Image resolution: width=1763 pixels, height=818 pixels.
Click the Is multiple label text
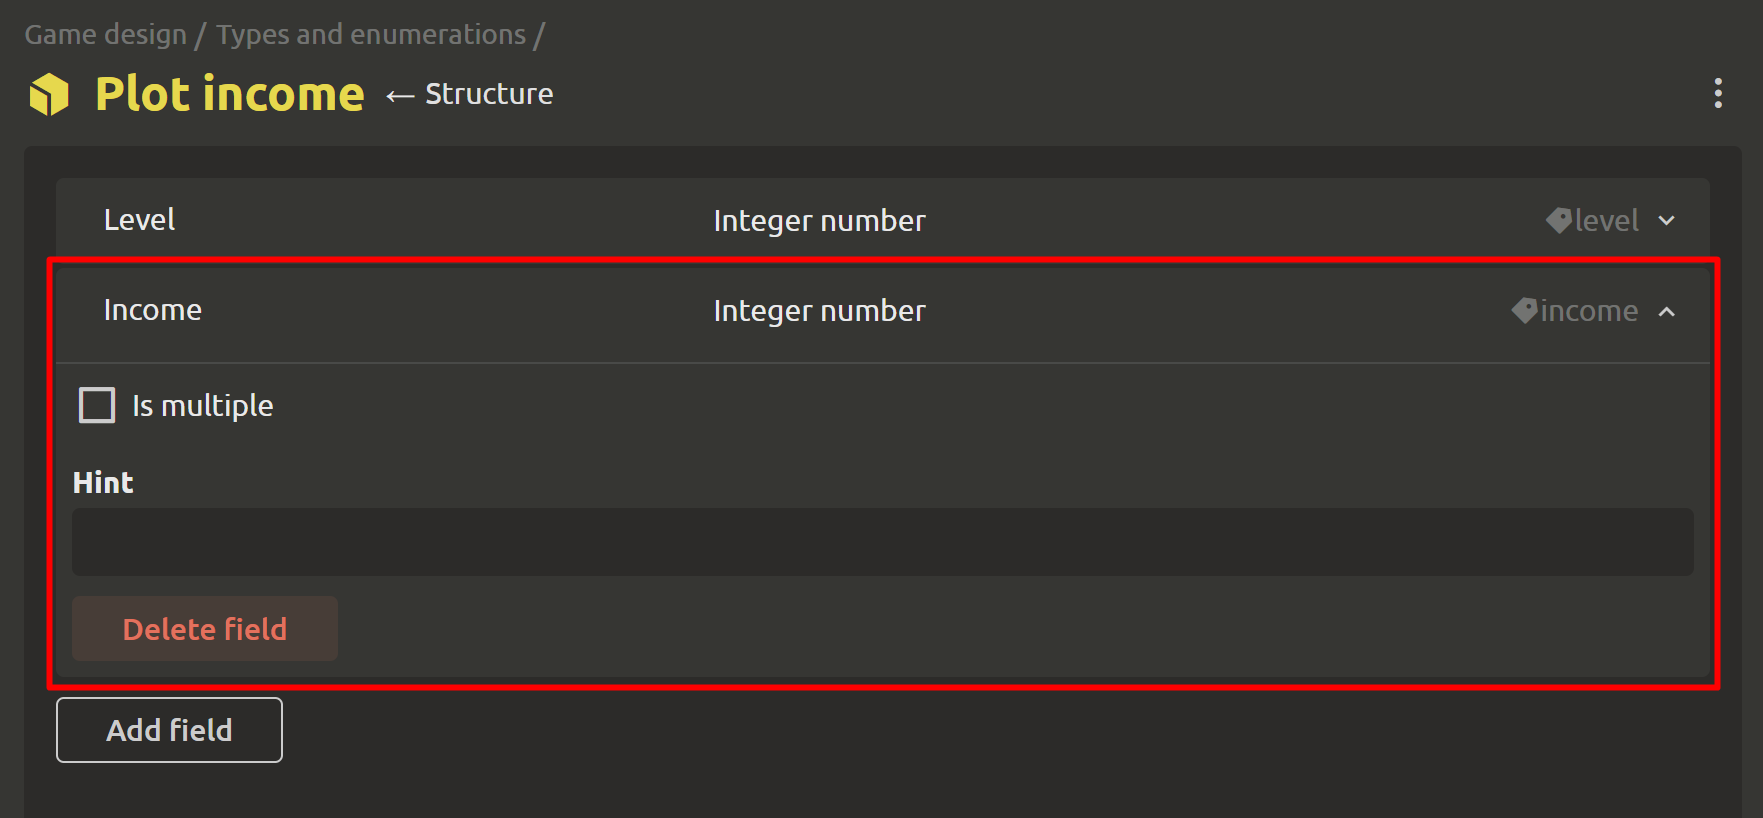coord(203,406)
